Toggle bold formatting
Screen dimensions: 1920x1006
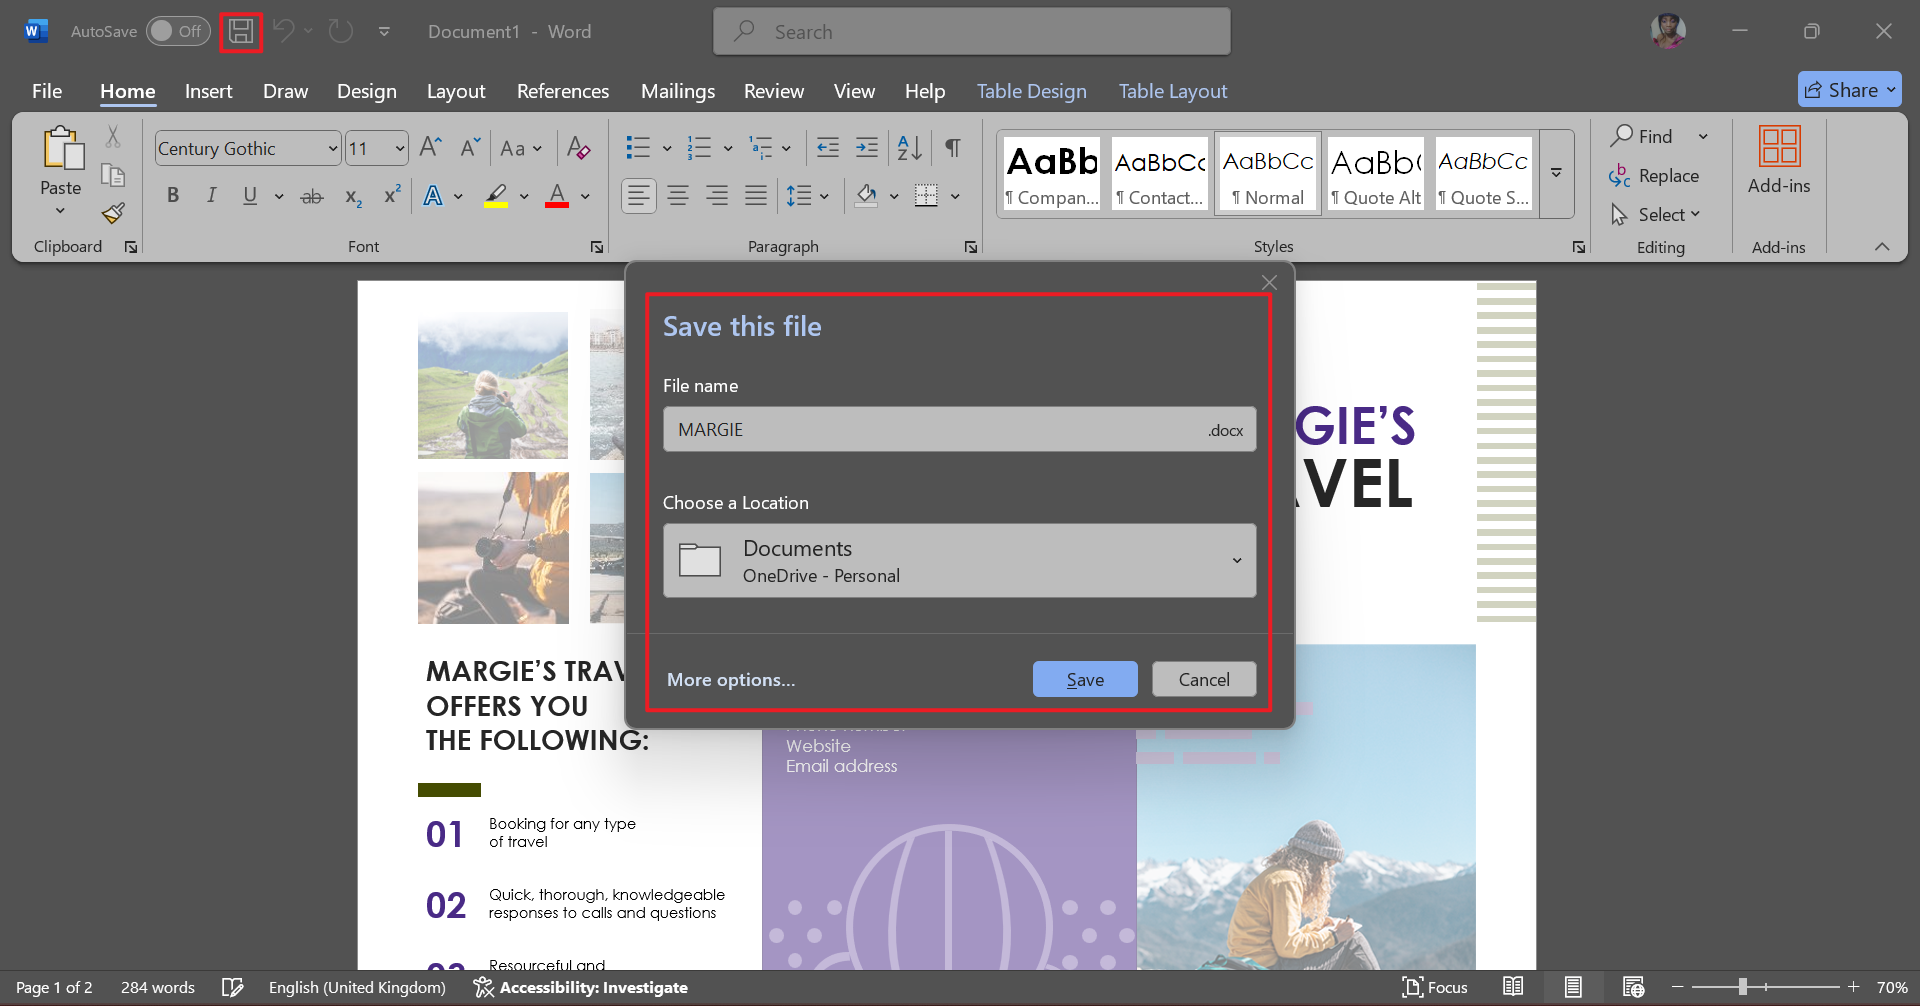click(x=172, y=195)
